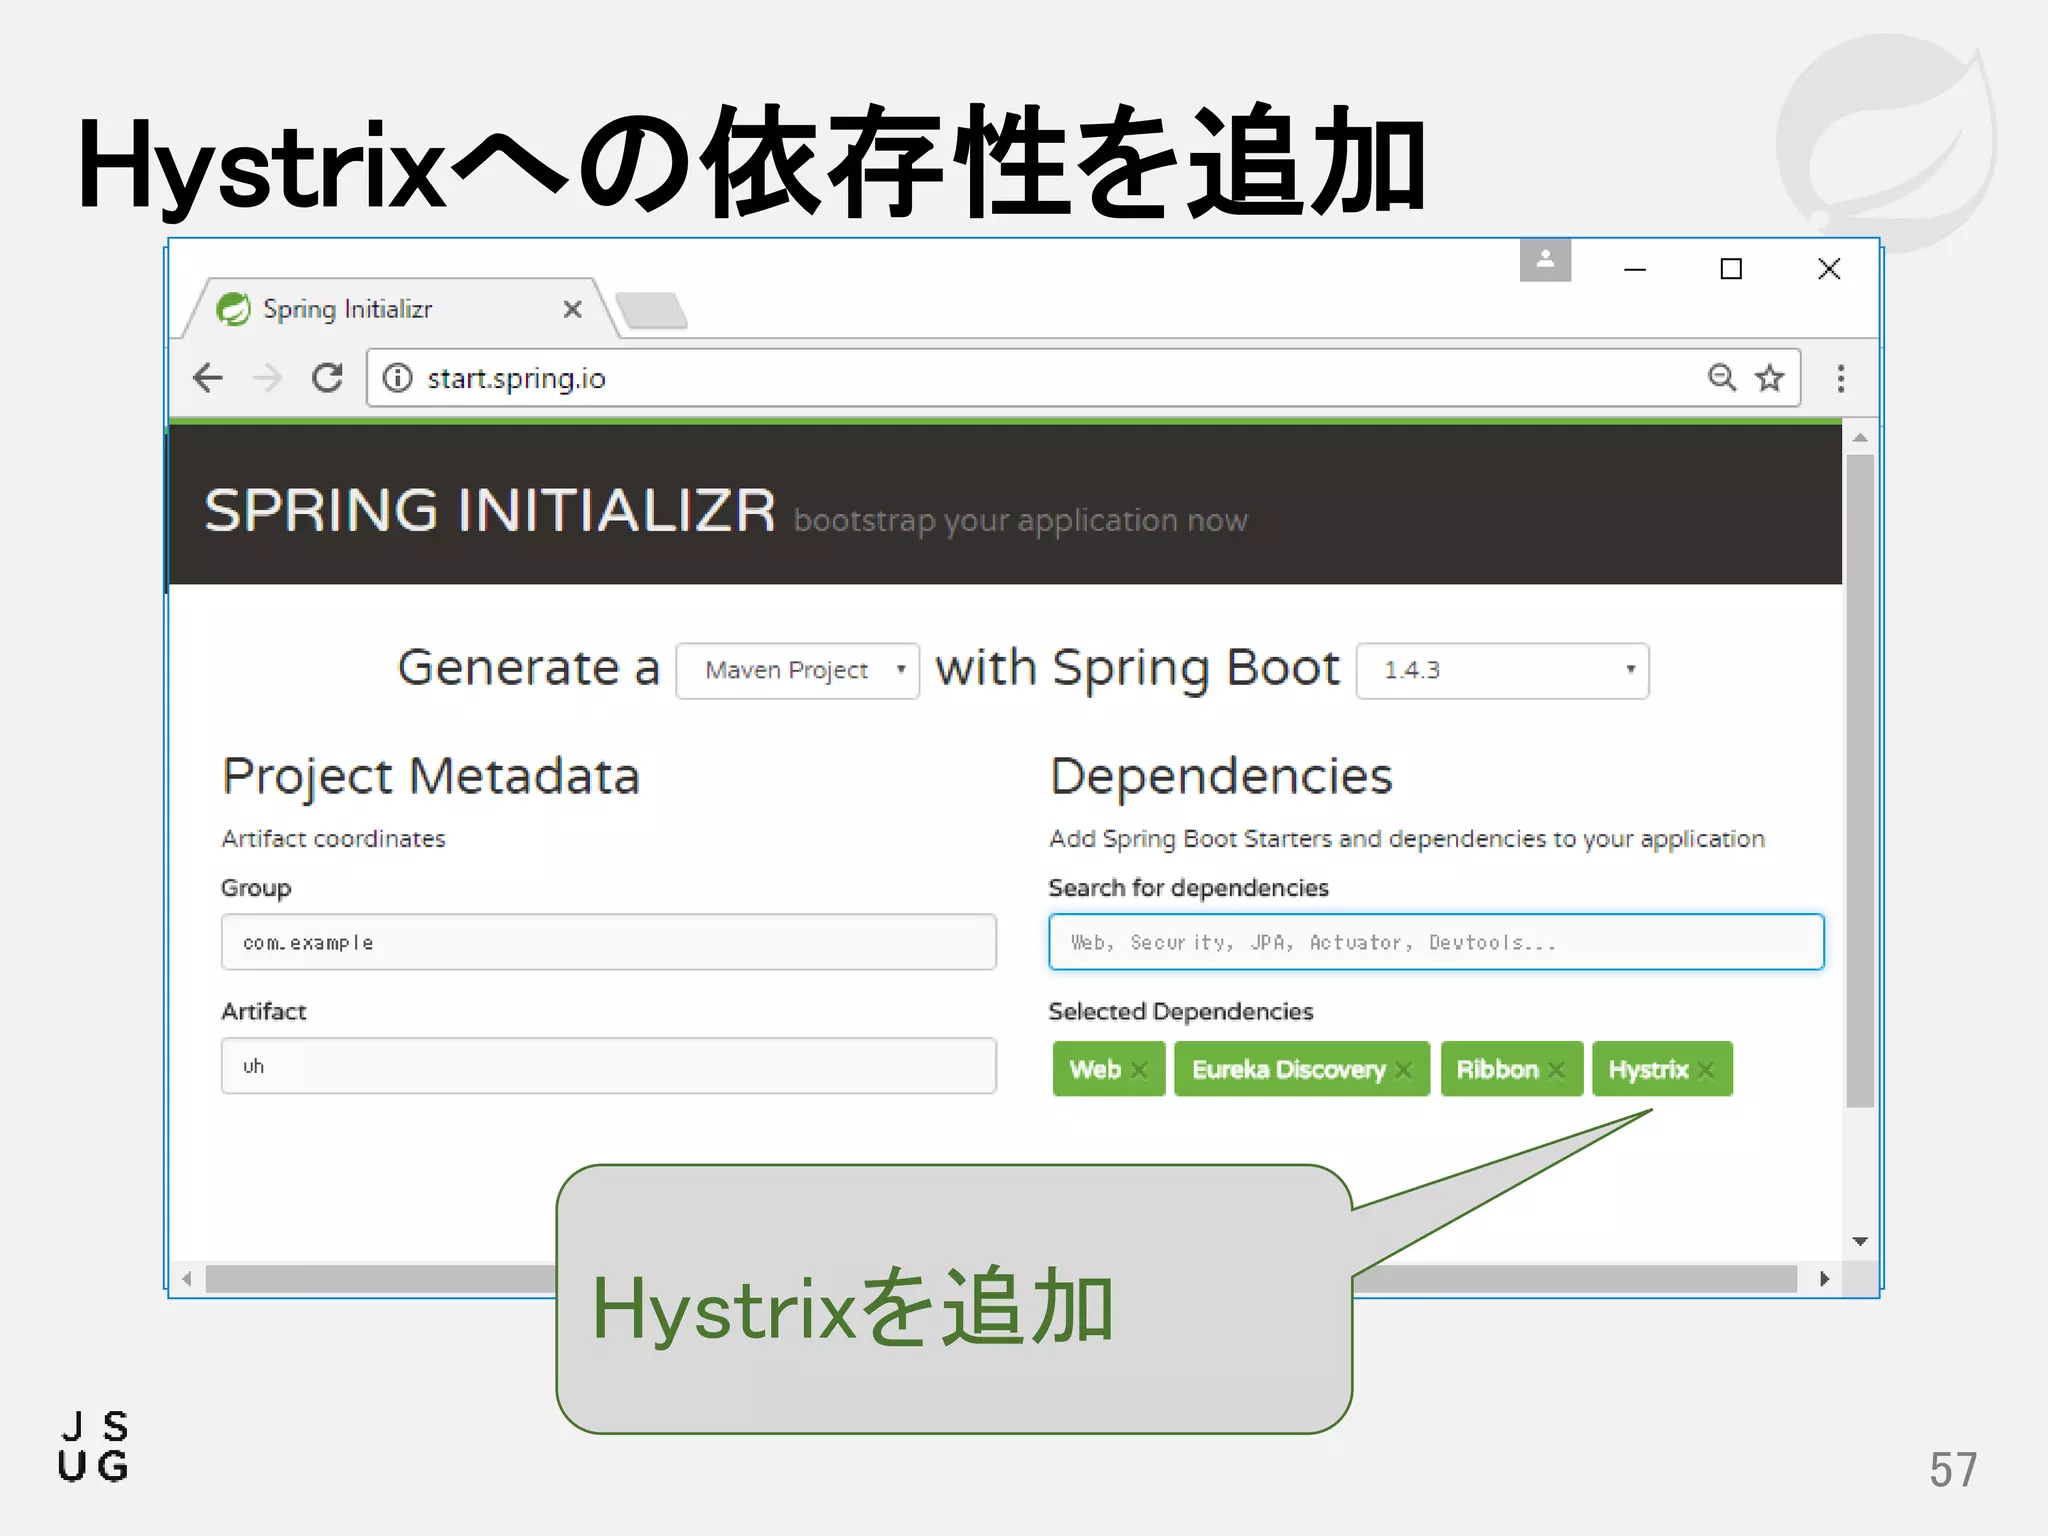Click the Chrome user profile icon

point(1545,260)
